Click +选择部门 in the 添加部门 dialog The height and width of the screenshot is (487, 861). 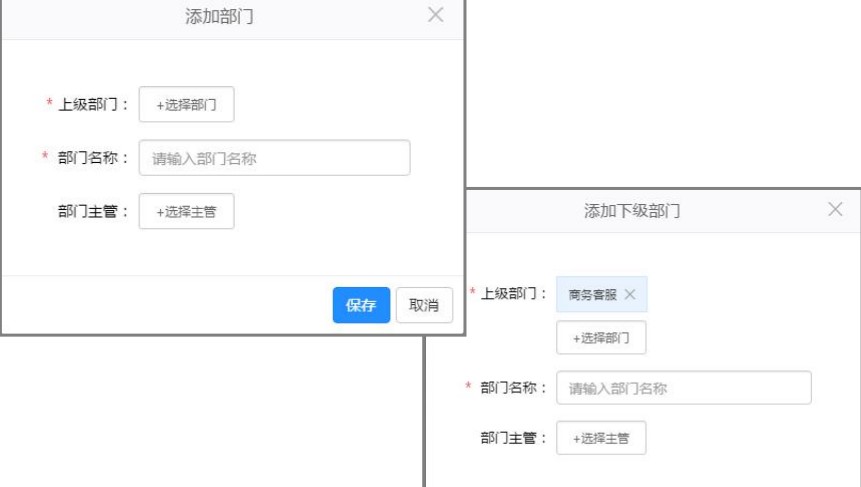click(187, 104)
